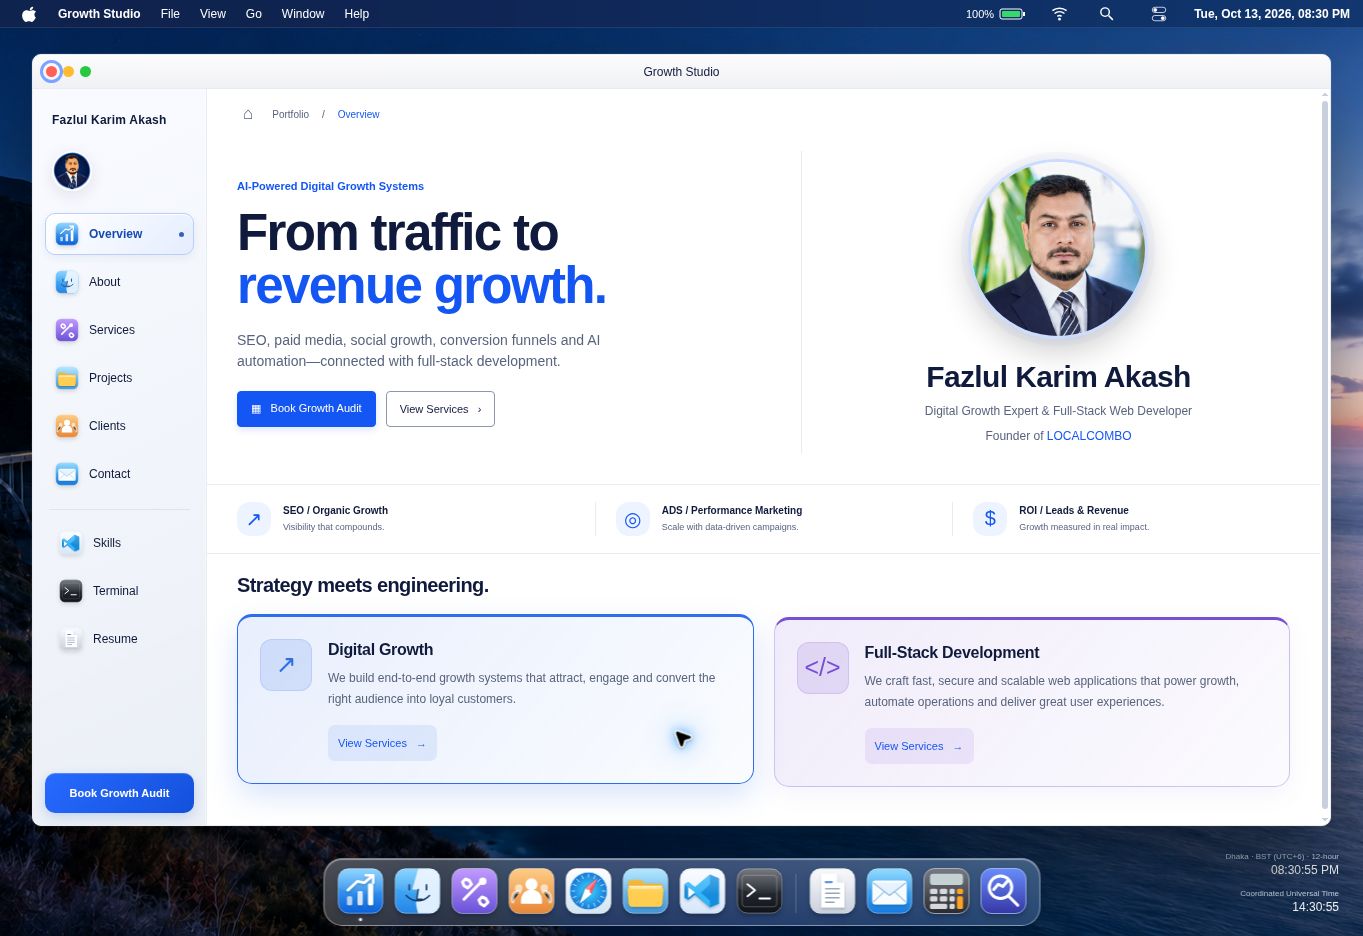The image size is (1363, 936).
Task: Click View Services in the Digital Growth card
Action: coord(382,743)
